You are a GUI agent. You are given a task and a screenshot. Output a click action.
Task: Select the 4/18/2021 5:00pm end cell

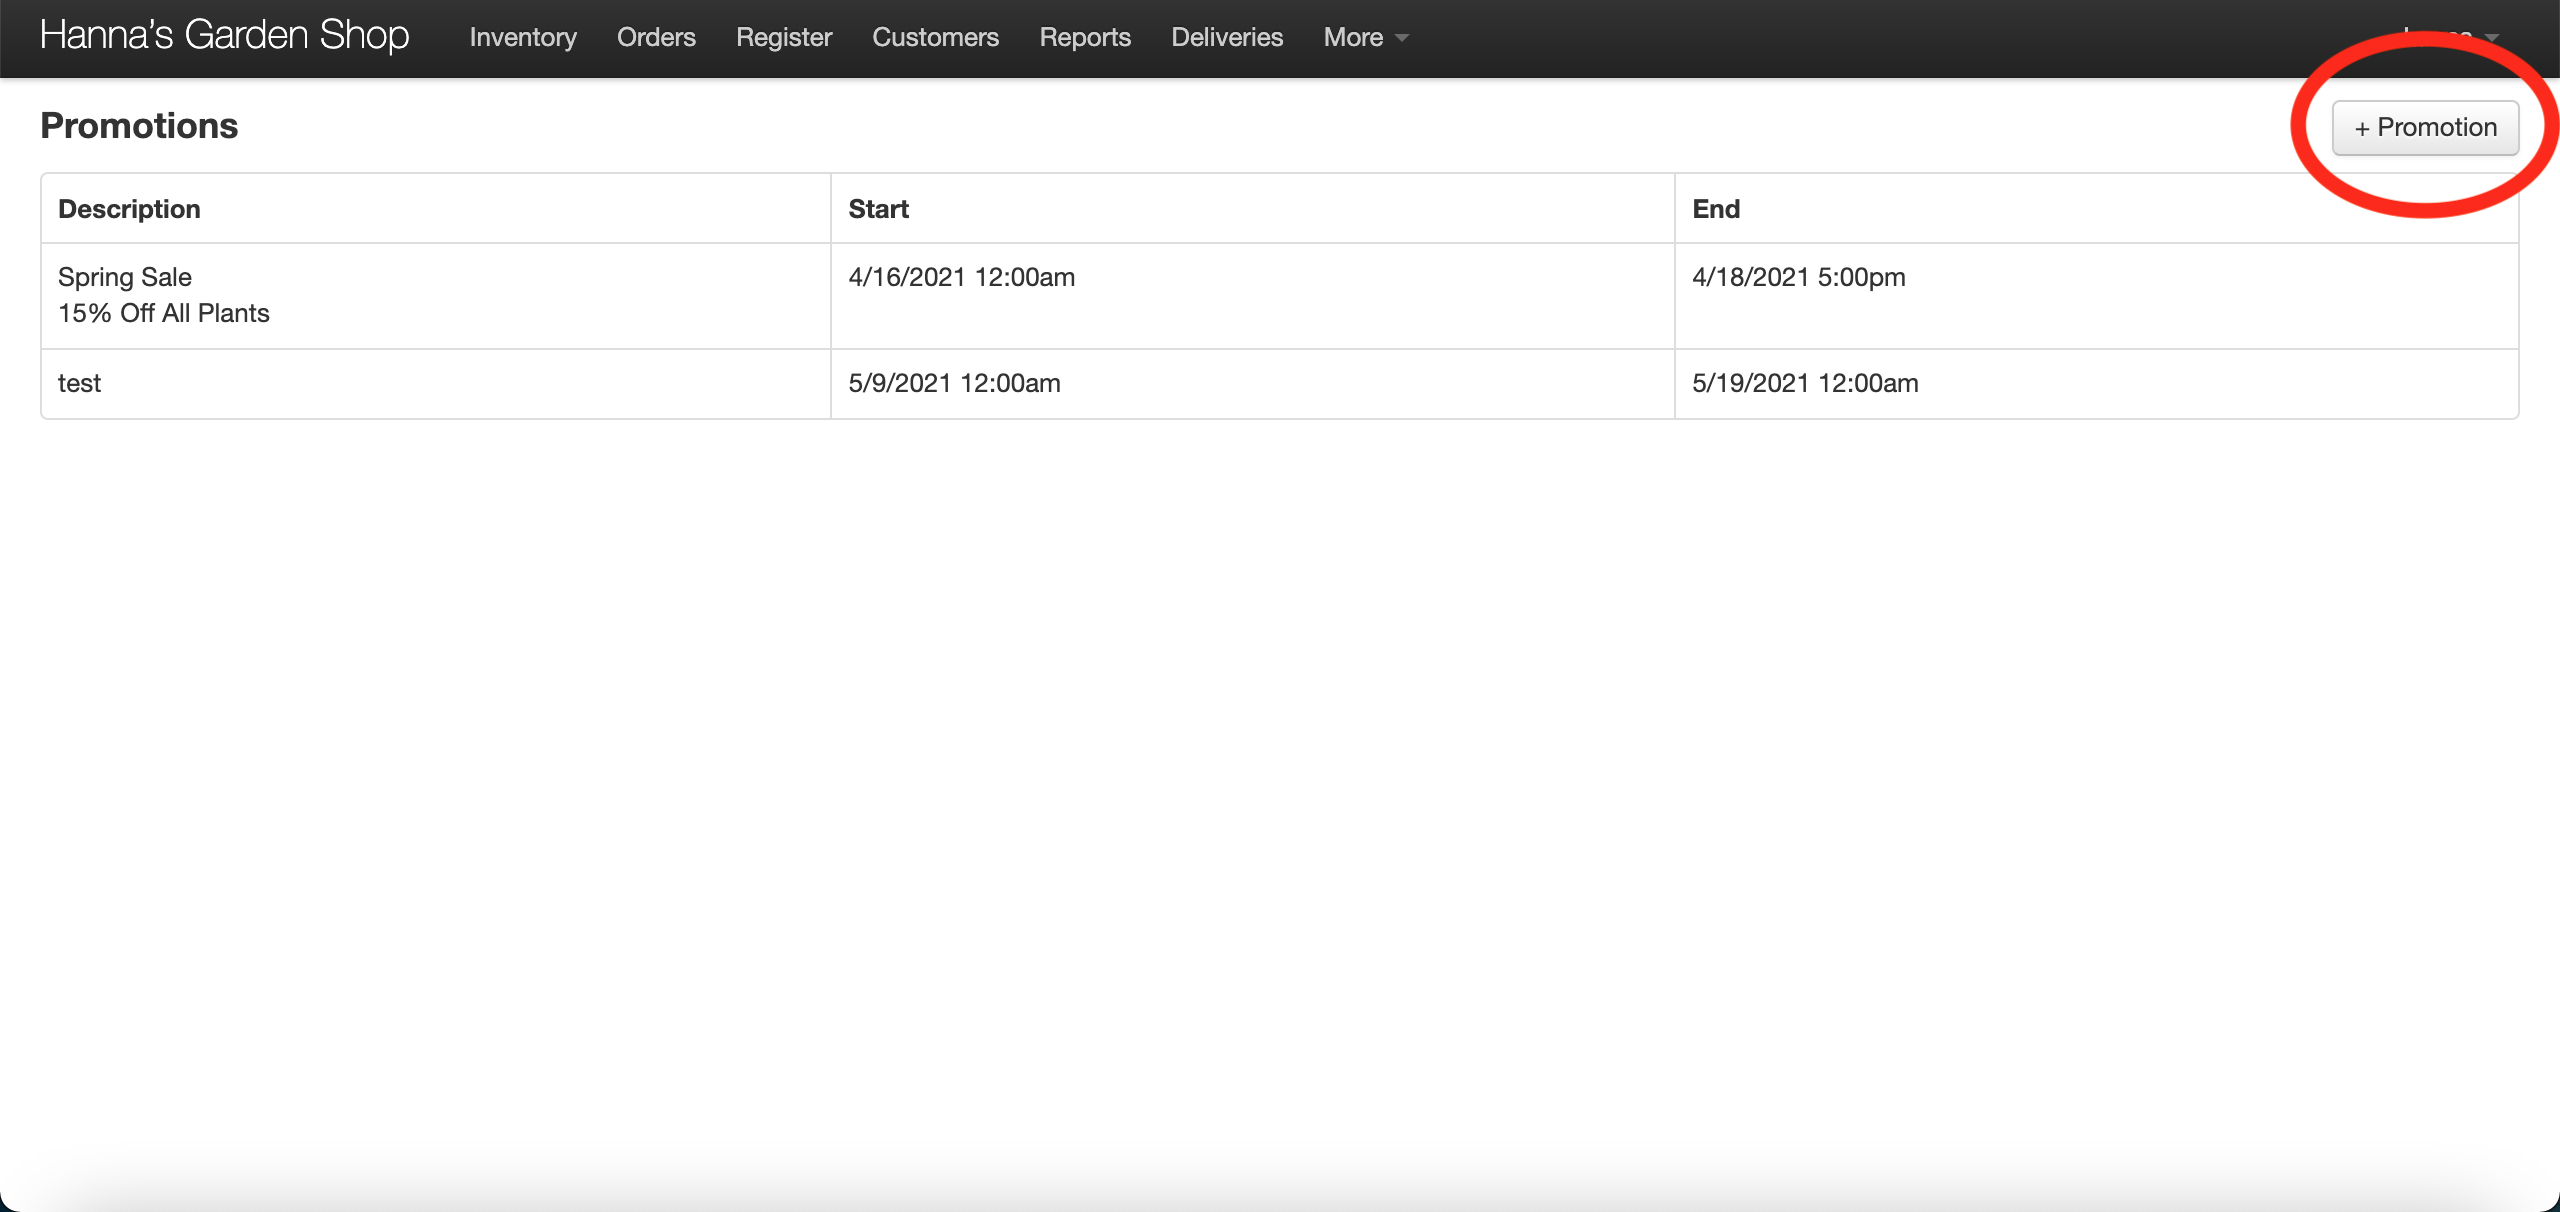coord(1798,277)
